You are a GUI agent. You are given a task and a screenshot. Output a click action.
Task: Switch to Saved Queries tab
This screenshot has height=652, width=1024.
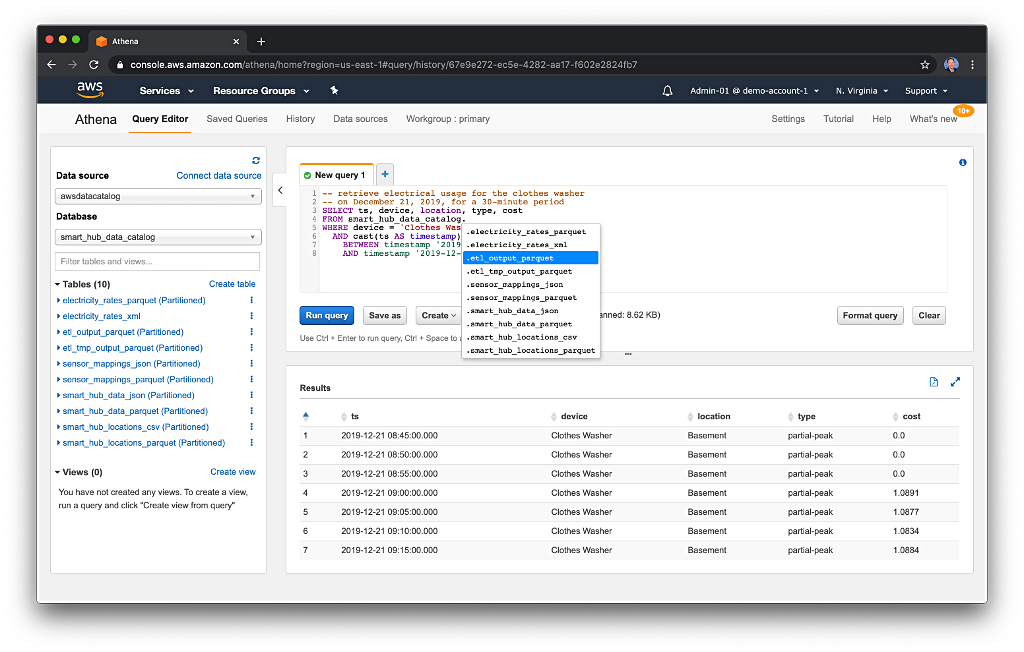[x=237, y=119]
